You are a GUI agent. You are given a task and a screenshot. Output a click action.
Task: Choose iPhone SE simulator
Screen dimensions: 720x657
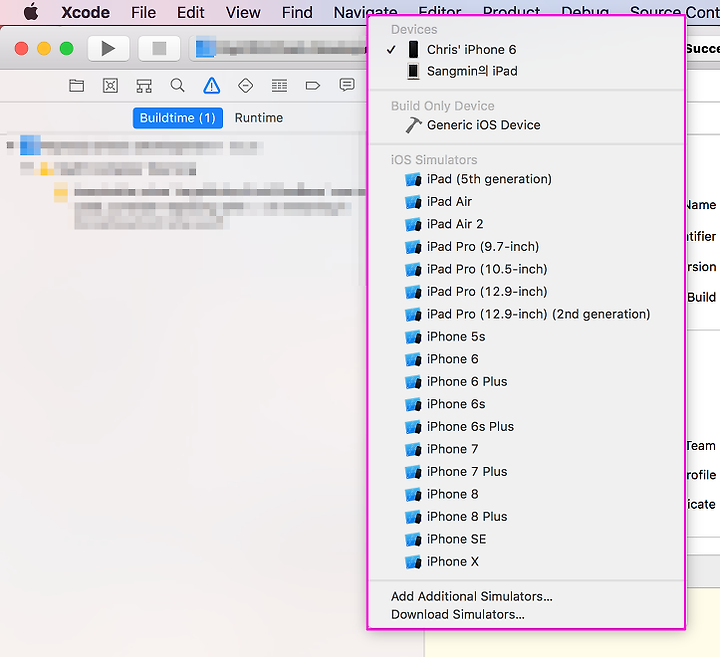click(526, 539)
